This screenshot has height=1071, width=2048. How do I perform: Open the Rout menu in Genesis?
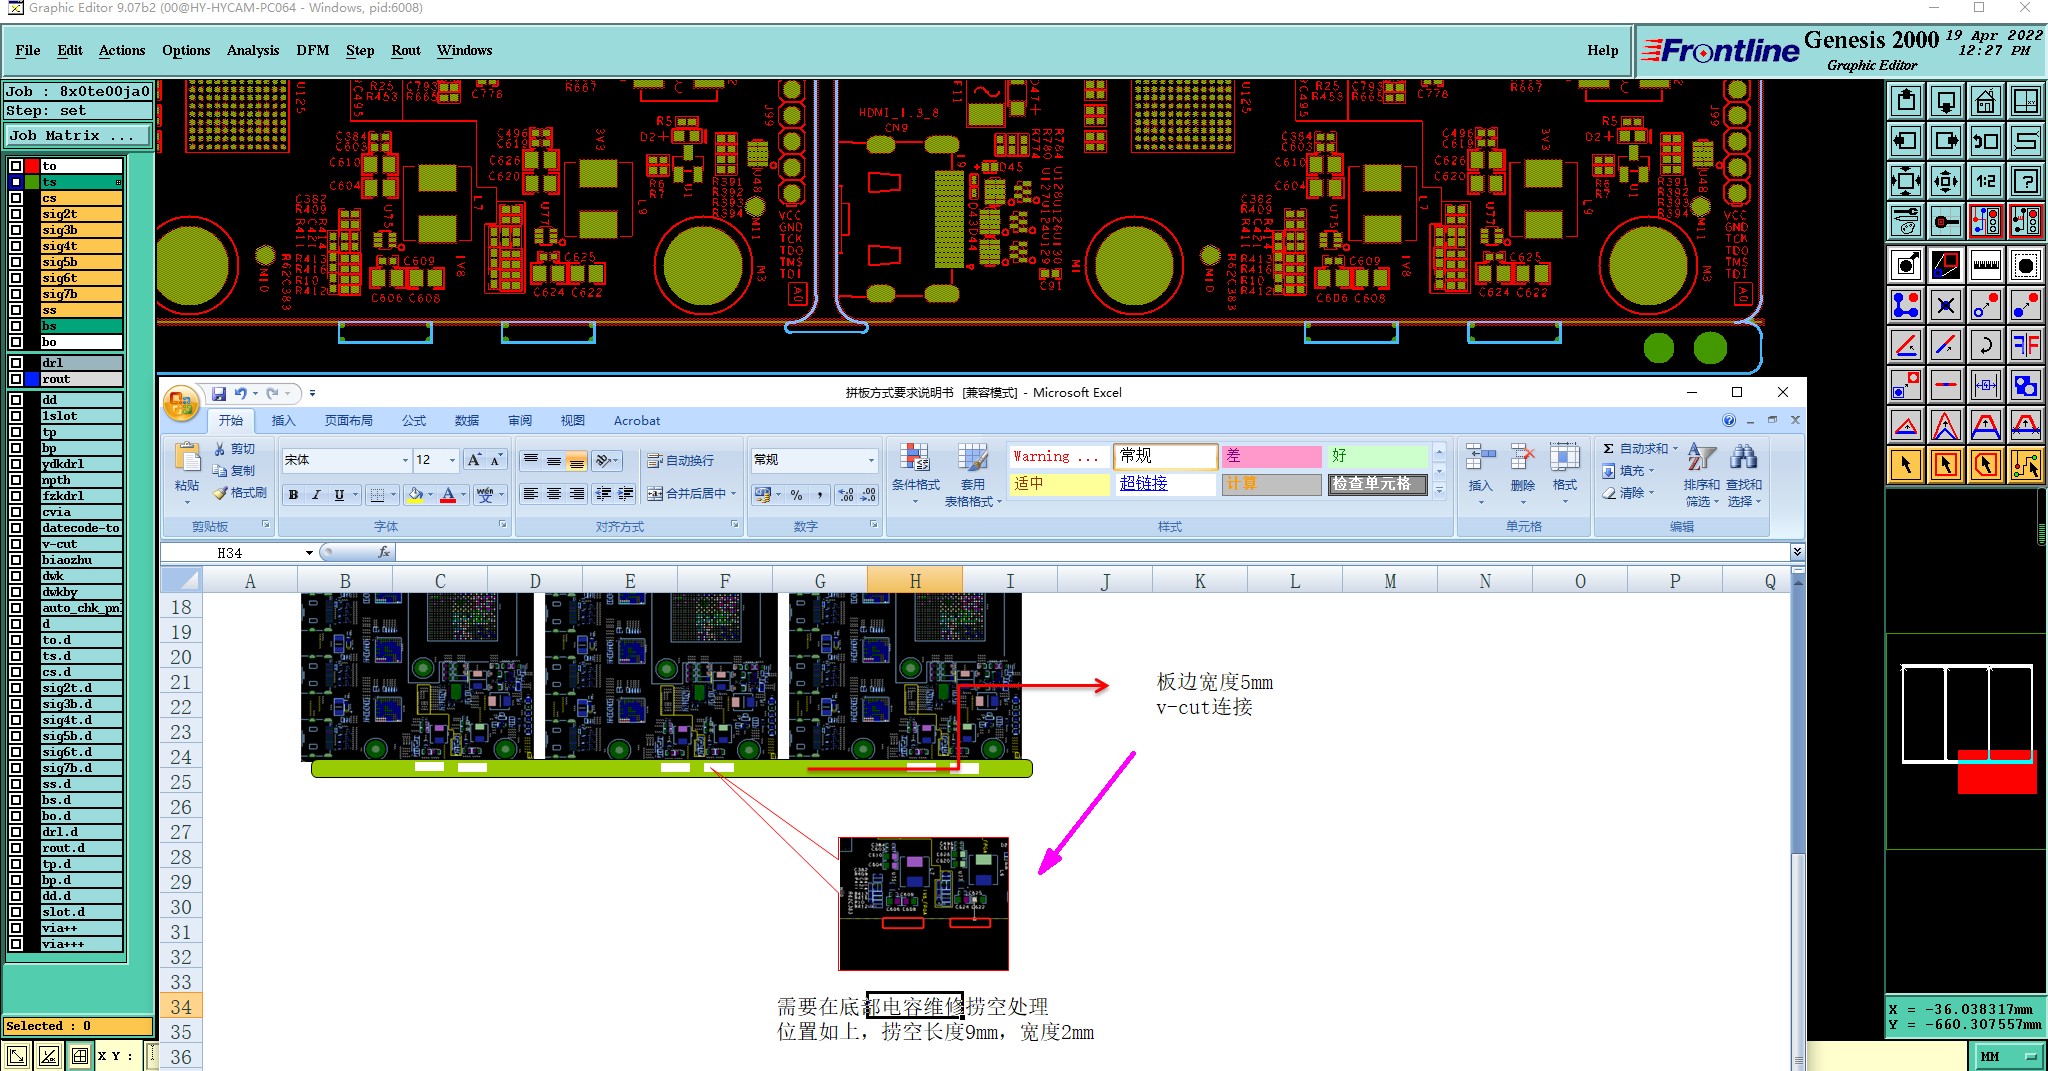(406, 50)
